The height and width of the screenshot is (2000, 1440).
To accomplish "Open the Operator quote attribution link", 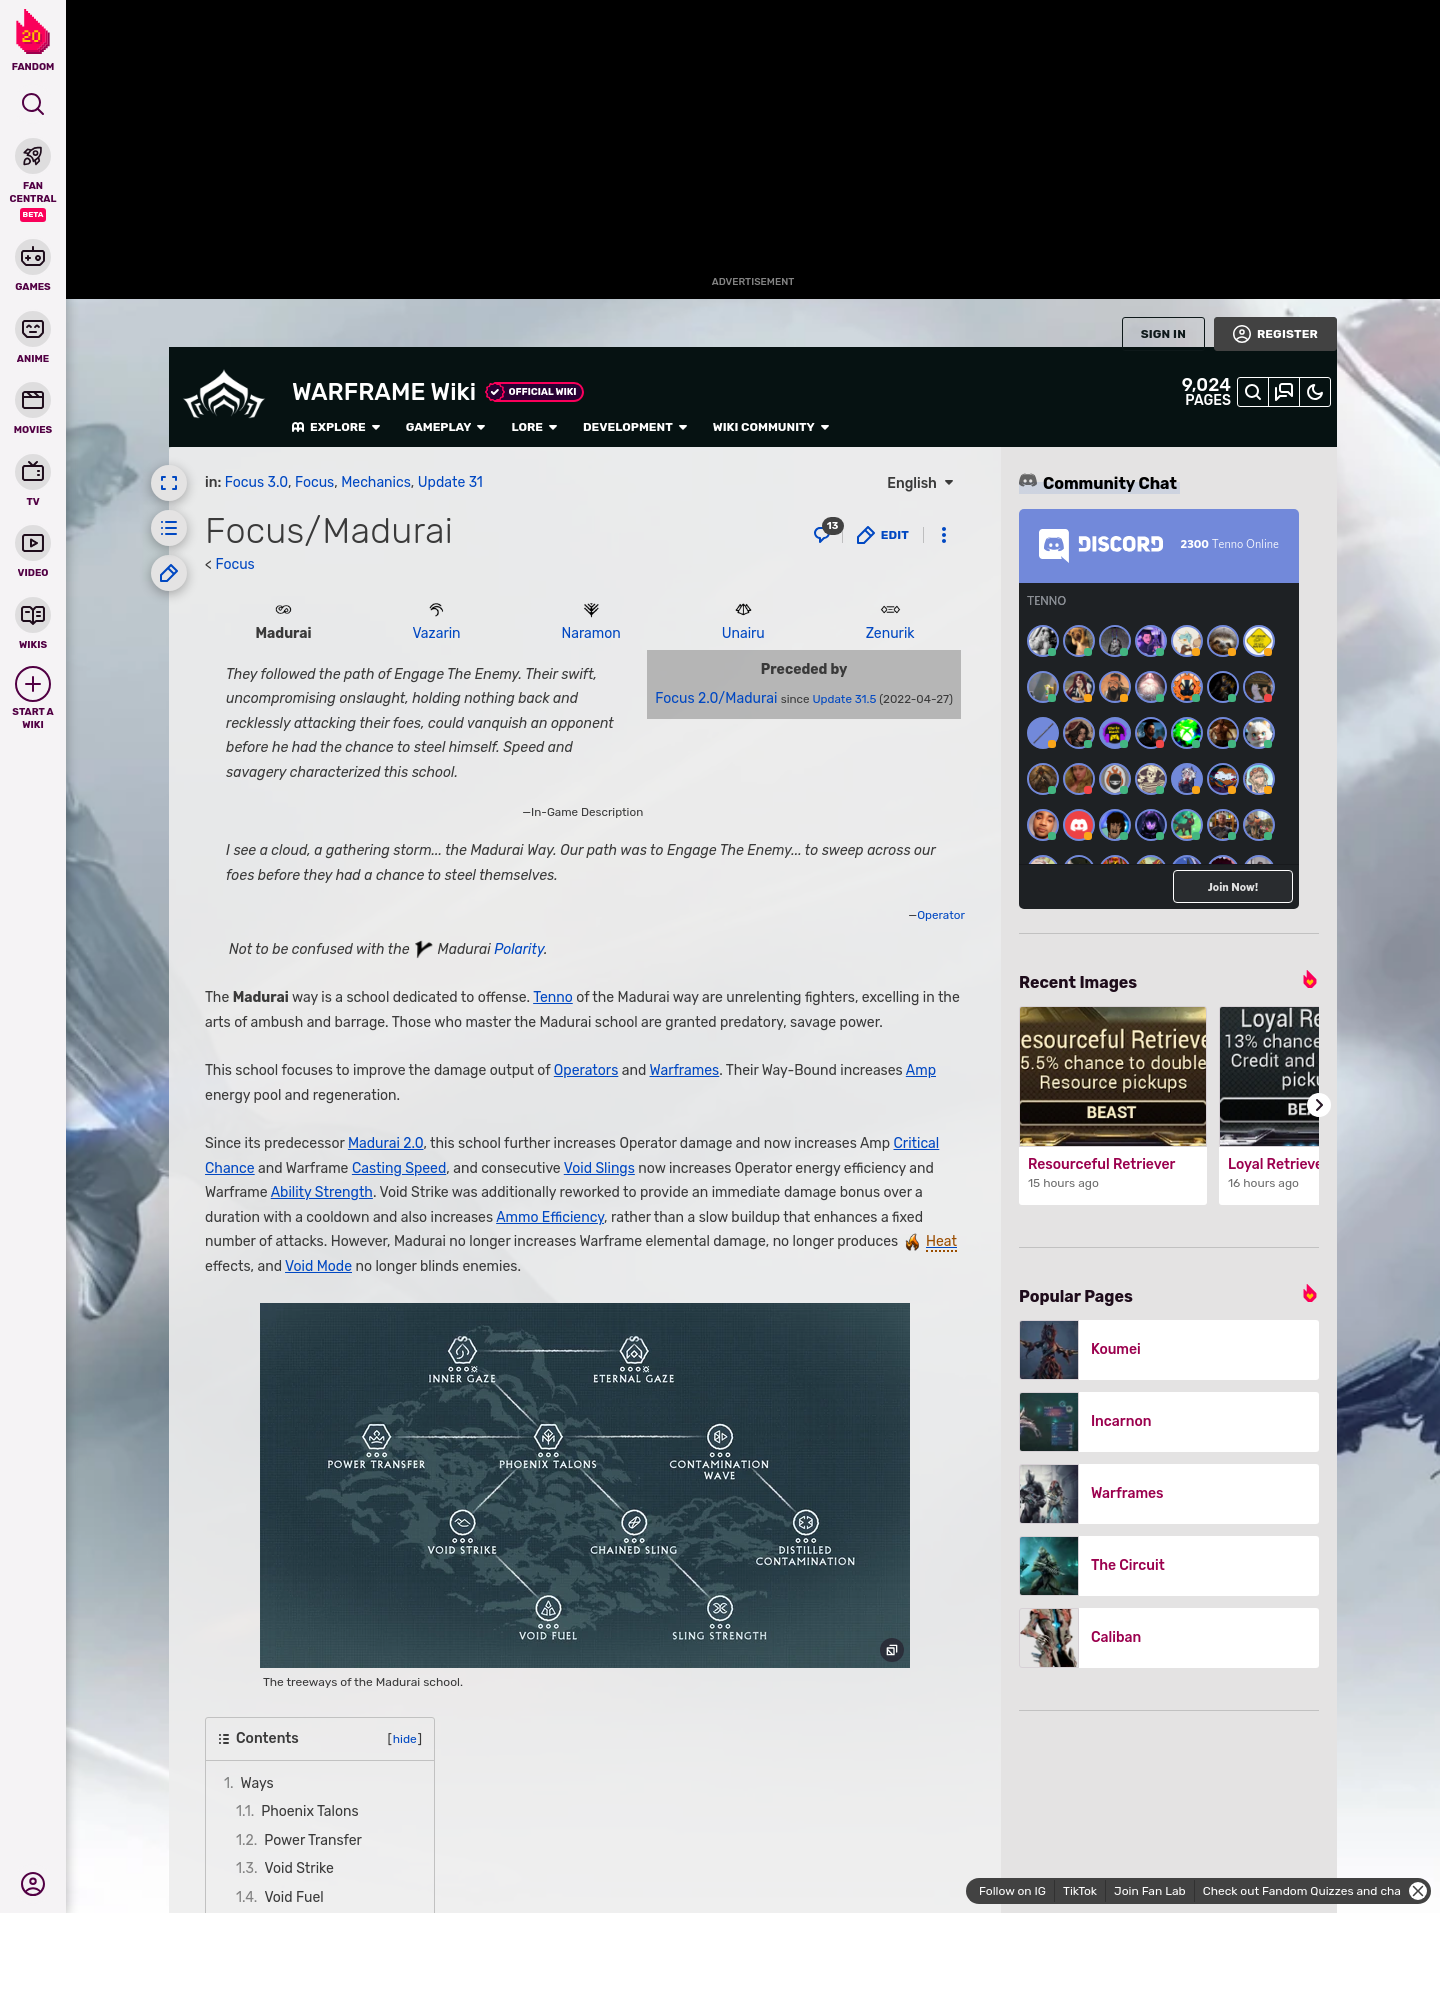I will point(940,915).
